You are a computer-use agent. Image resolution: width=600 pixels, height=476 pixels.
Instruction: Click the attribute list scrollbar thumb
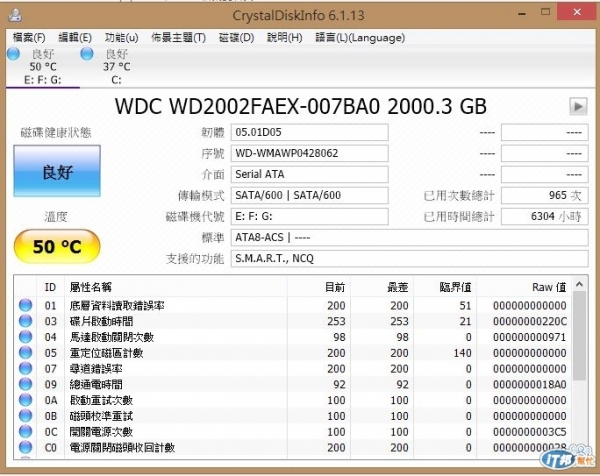tap(579, 336)
